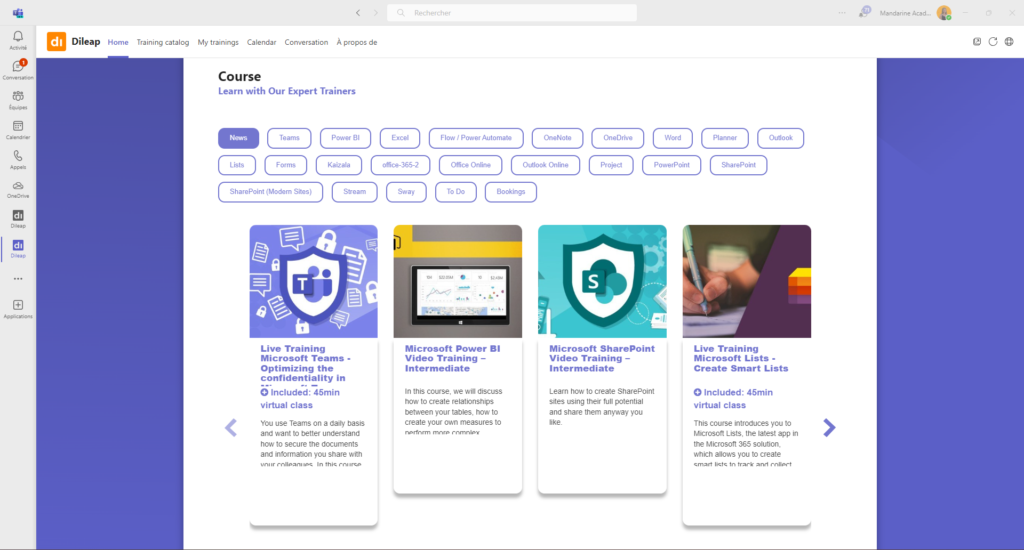Select the OneDrive category chip
The height and width of the screenshot is (550, 1024).
click(618, 138)
